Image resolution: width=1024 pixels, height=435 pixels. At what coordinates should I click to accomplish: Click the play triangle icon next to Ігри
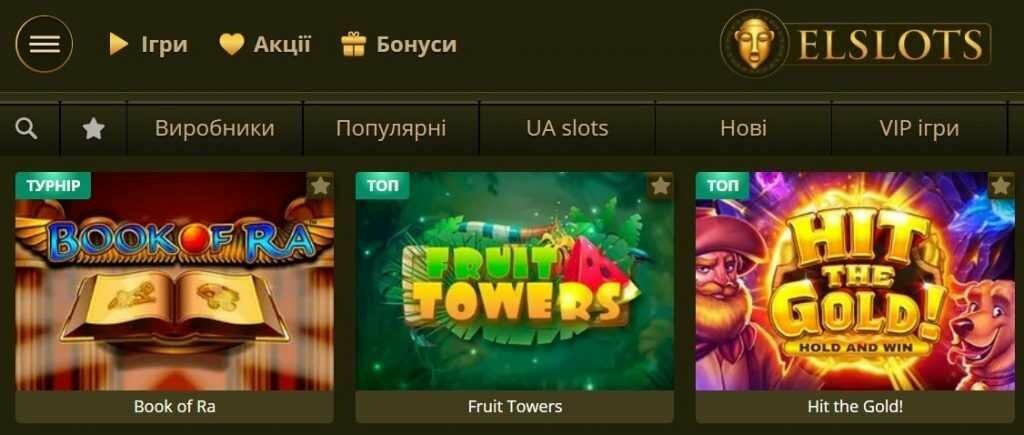click(119, 44)
